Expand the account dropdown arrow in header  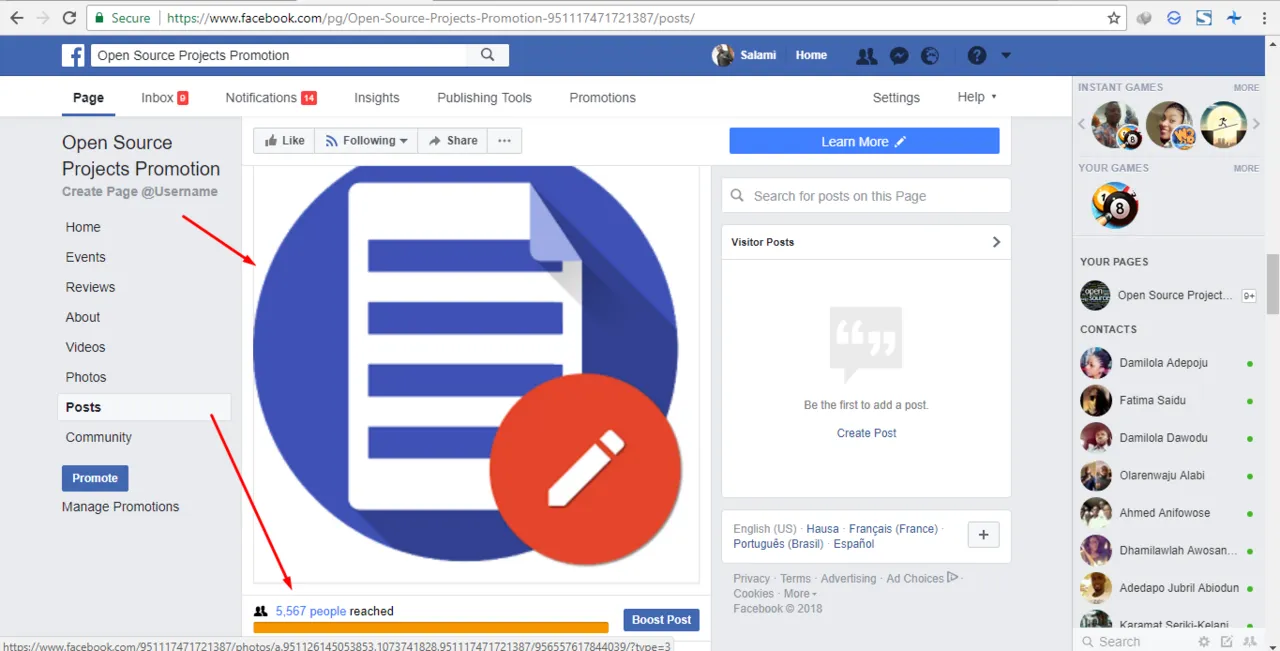(1006, 56)
